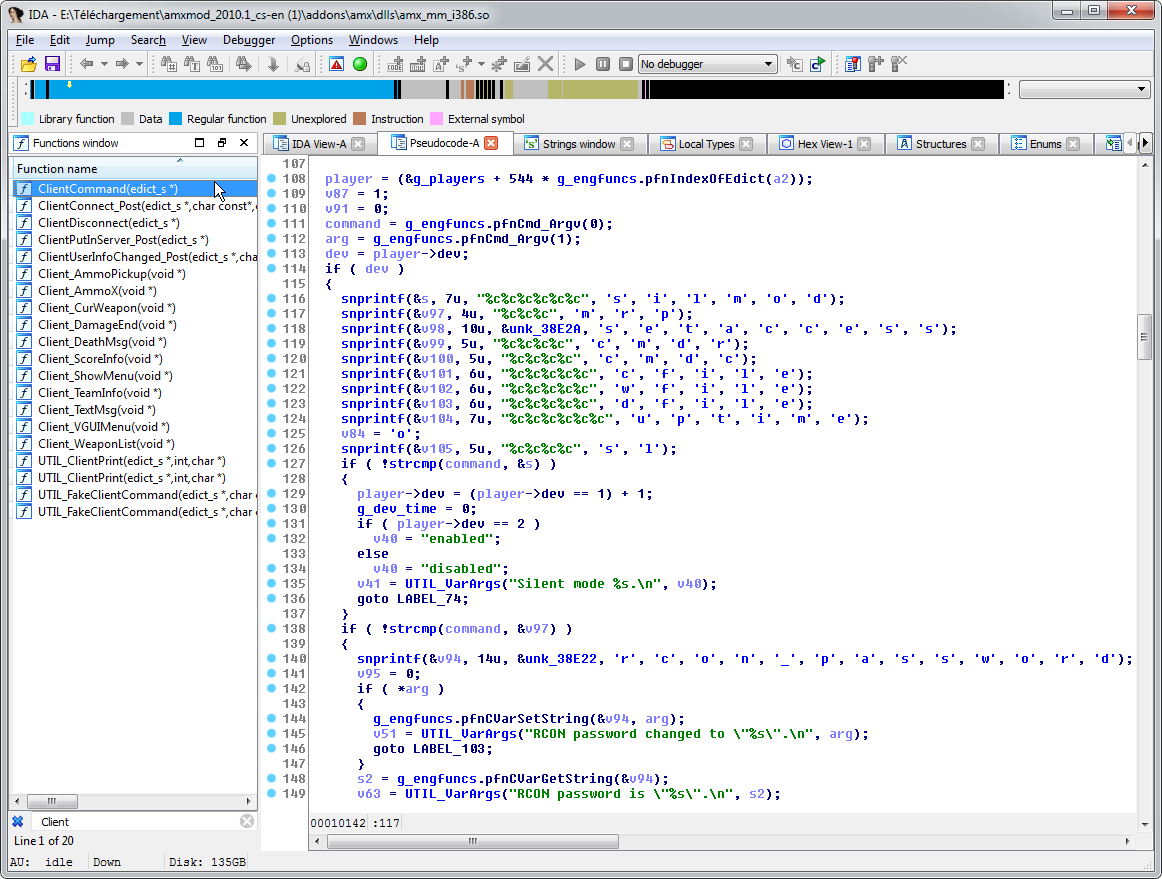Screen dimensions: 1162x879
Task: Click the Jump back arrow icon
Action: [87, 64]
